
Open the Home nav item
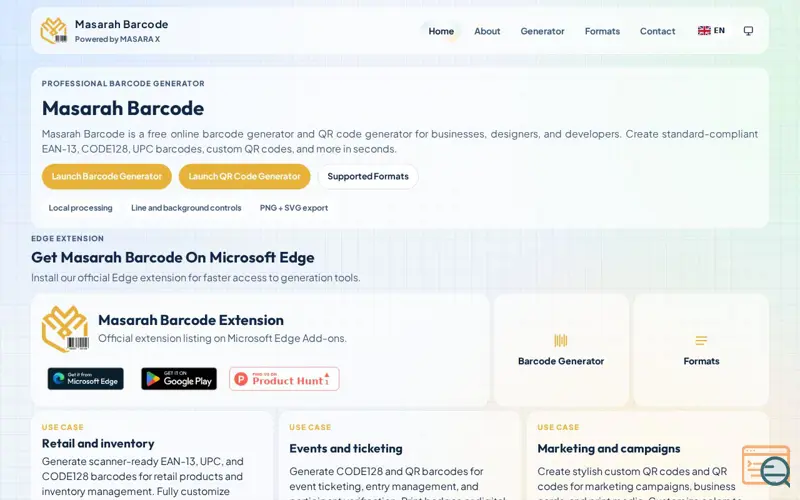[441, 31]
